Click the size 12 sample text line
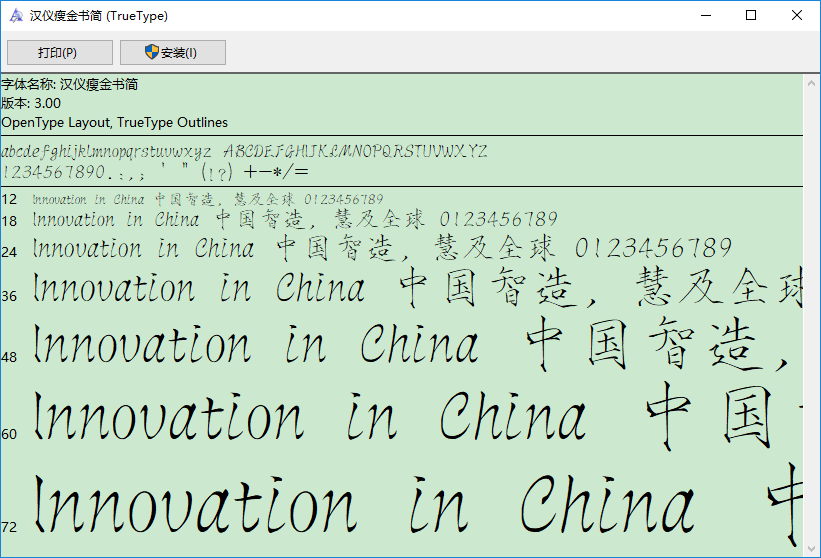 [208, 199]
